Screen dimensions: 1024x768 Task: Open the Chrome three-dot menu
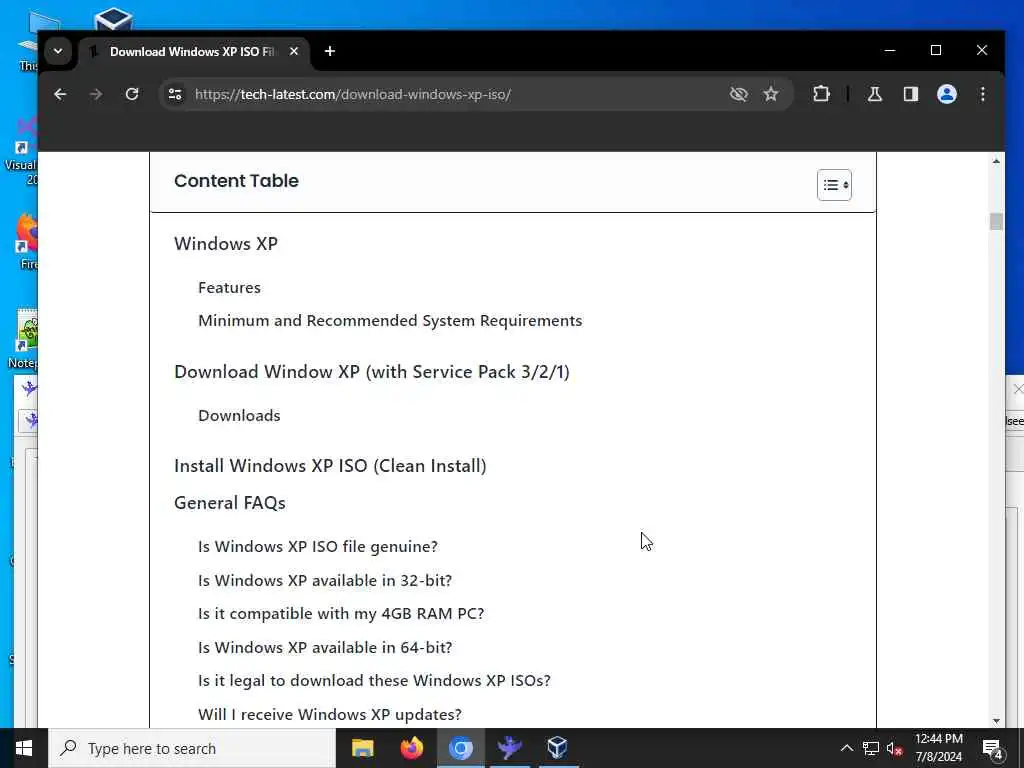pos(982,94)
